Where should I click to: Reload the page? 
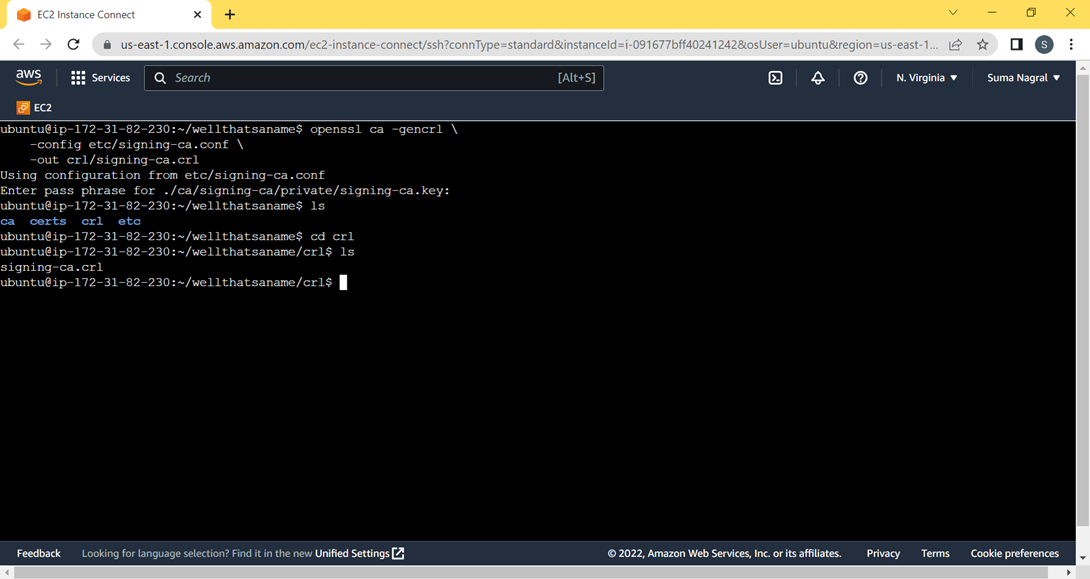(72, 44)
